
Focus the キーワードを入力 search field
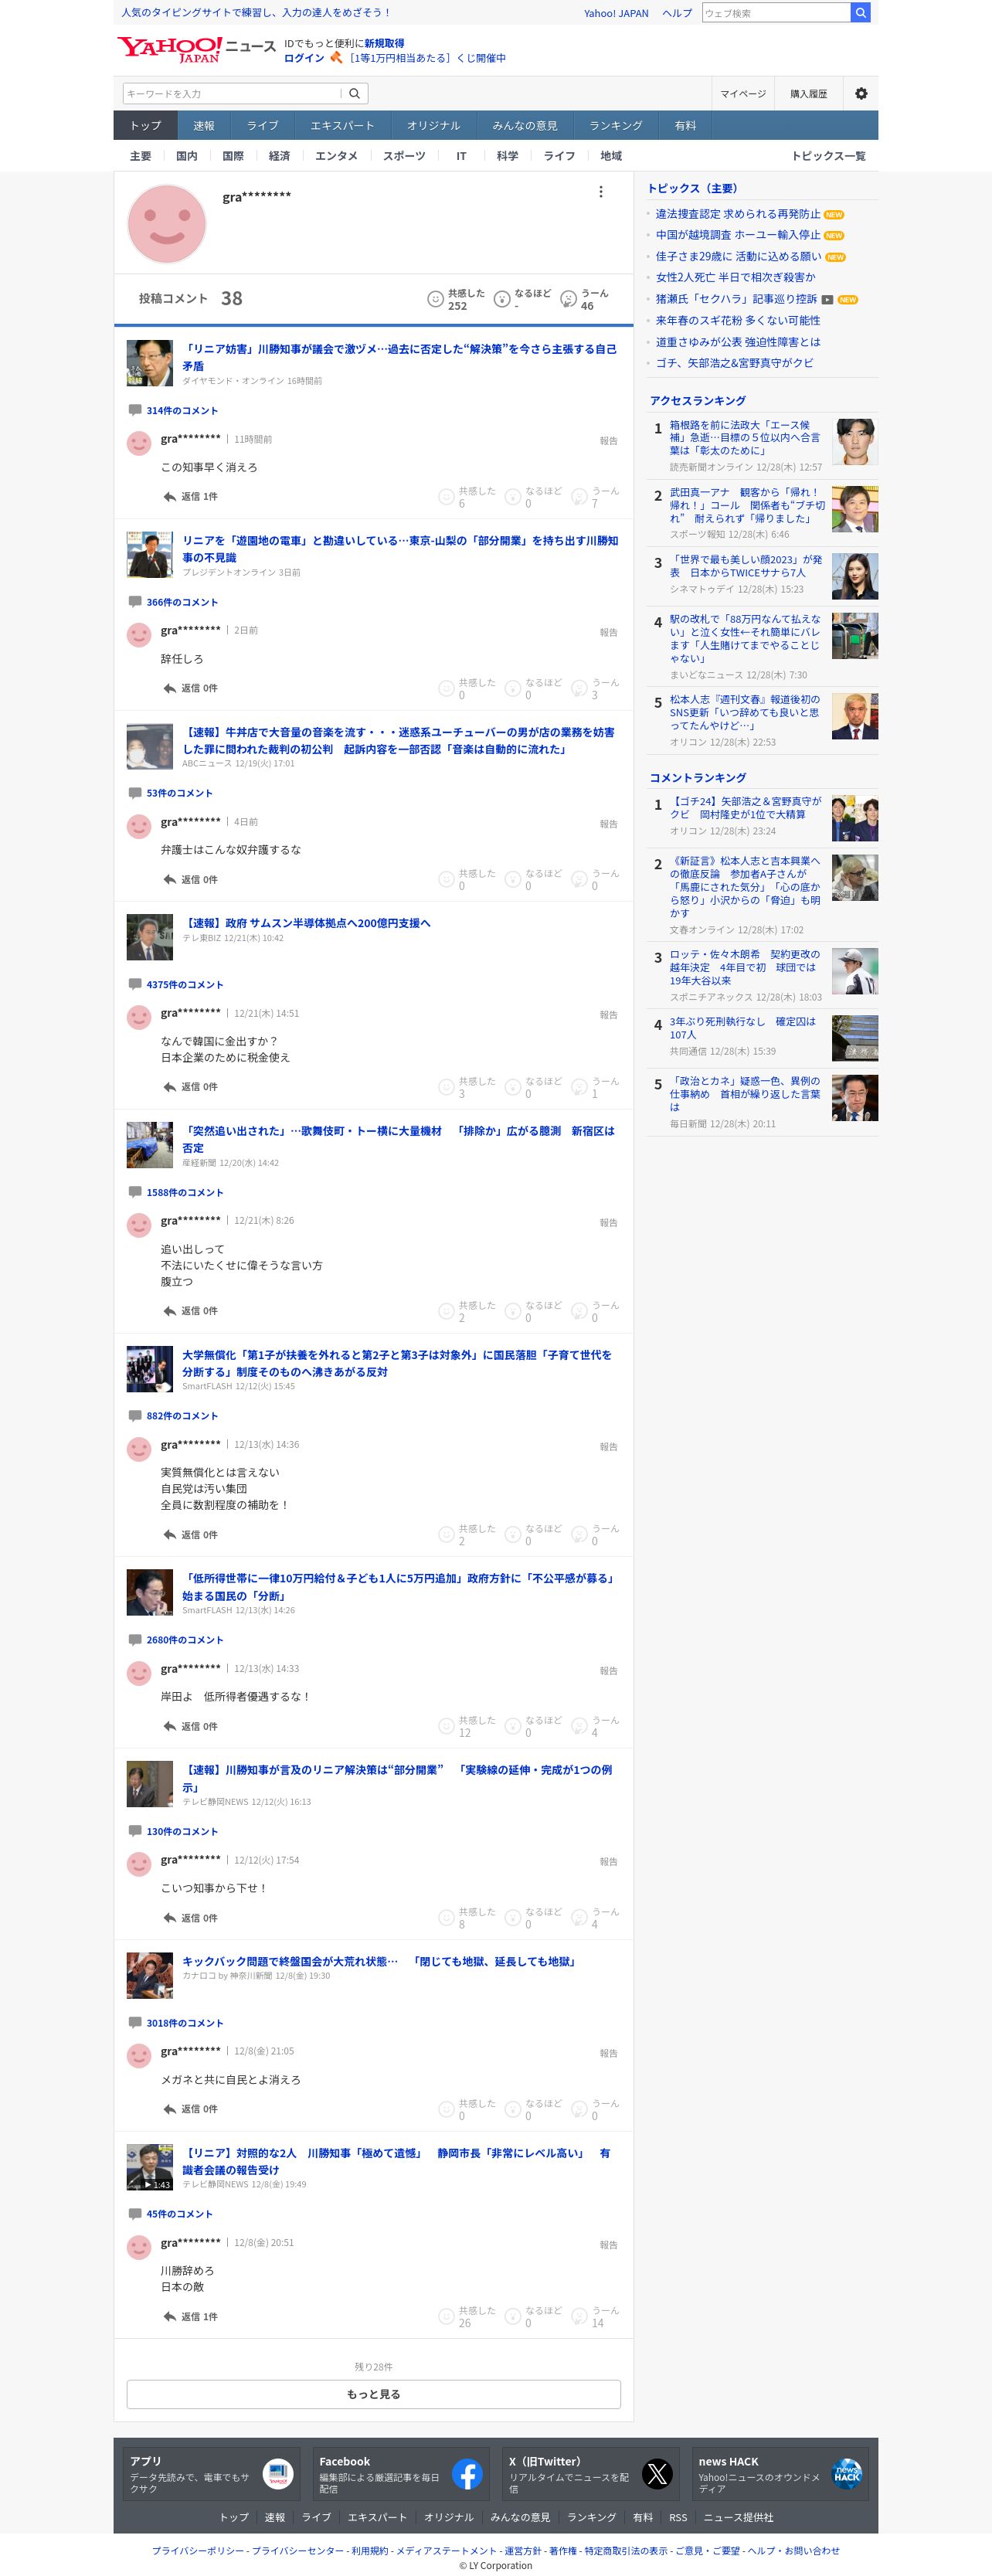pos(231,93)
